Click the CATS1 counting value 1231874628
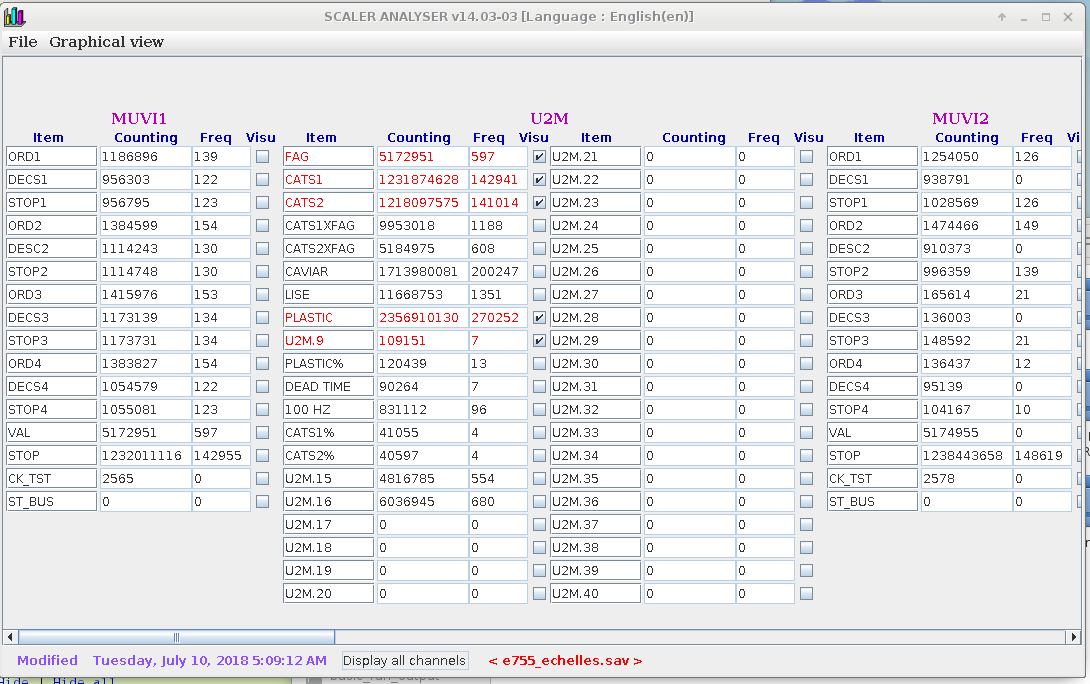Image resolution: width=1090 pixels, height=684 pixels. (423, 180)
